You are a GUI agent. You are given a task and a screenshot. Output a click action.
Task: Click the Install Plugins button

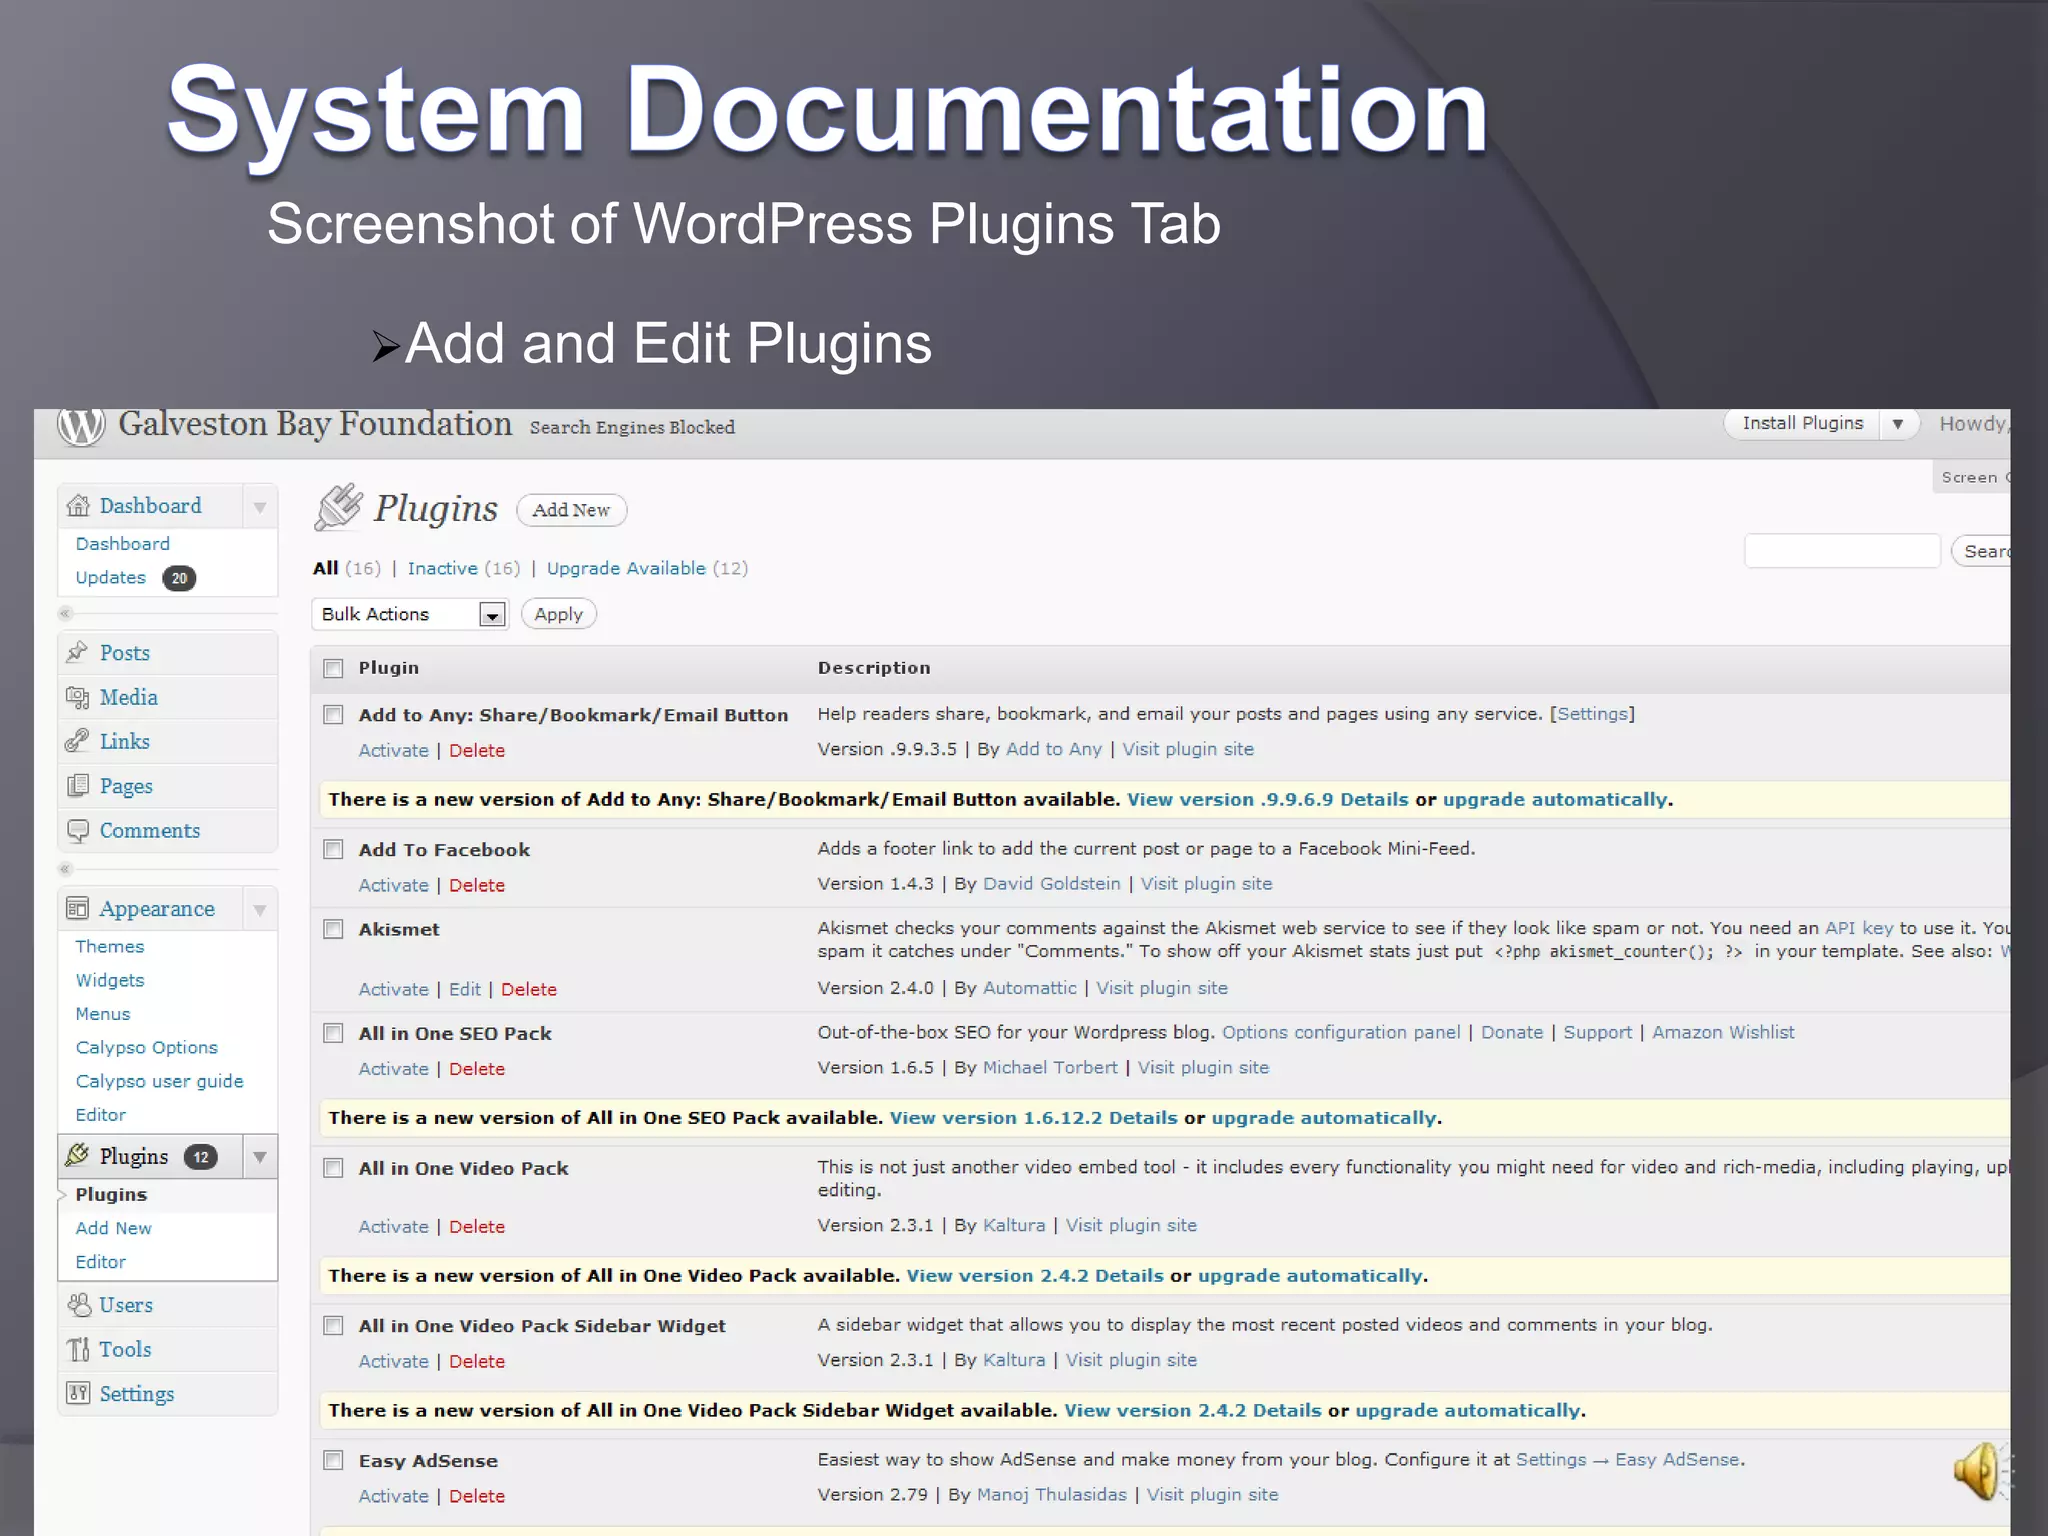pyautogui.click(x=1802, y=423)
